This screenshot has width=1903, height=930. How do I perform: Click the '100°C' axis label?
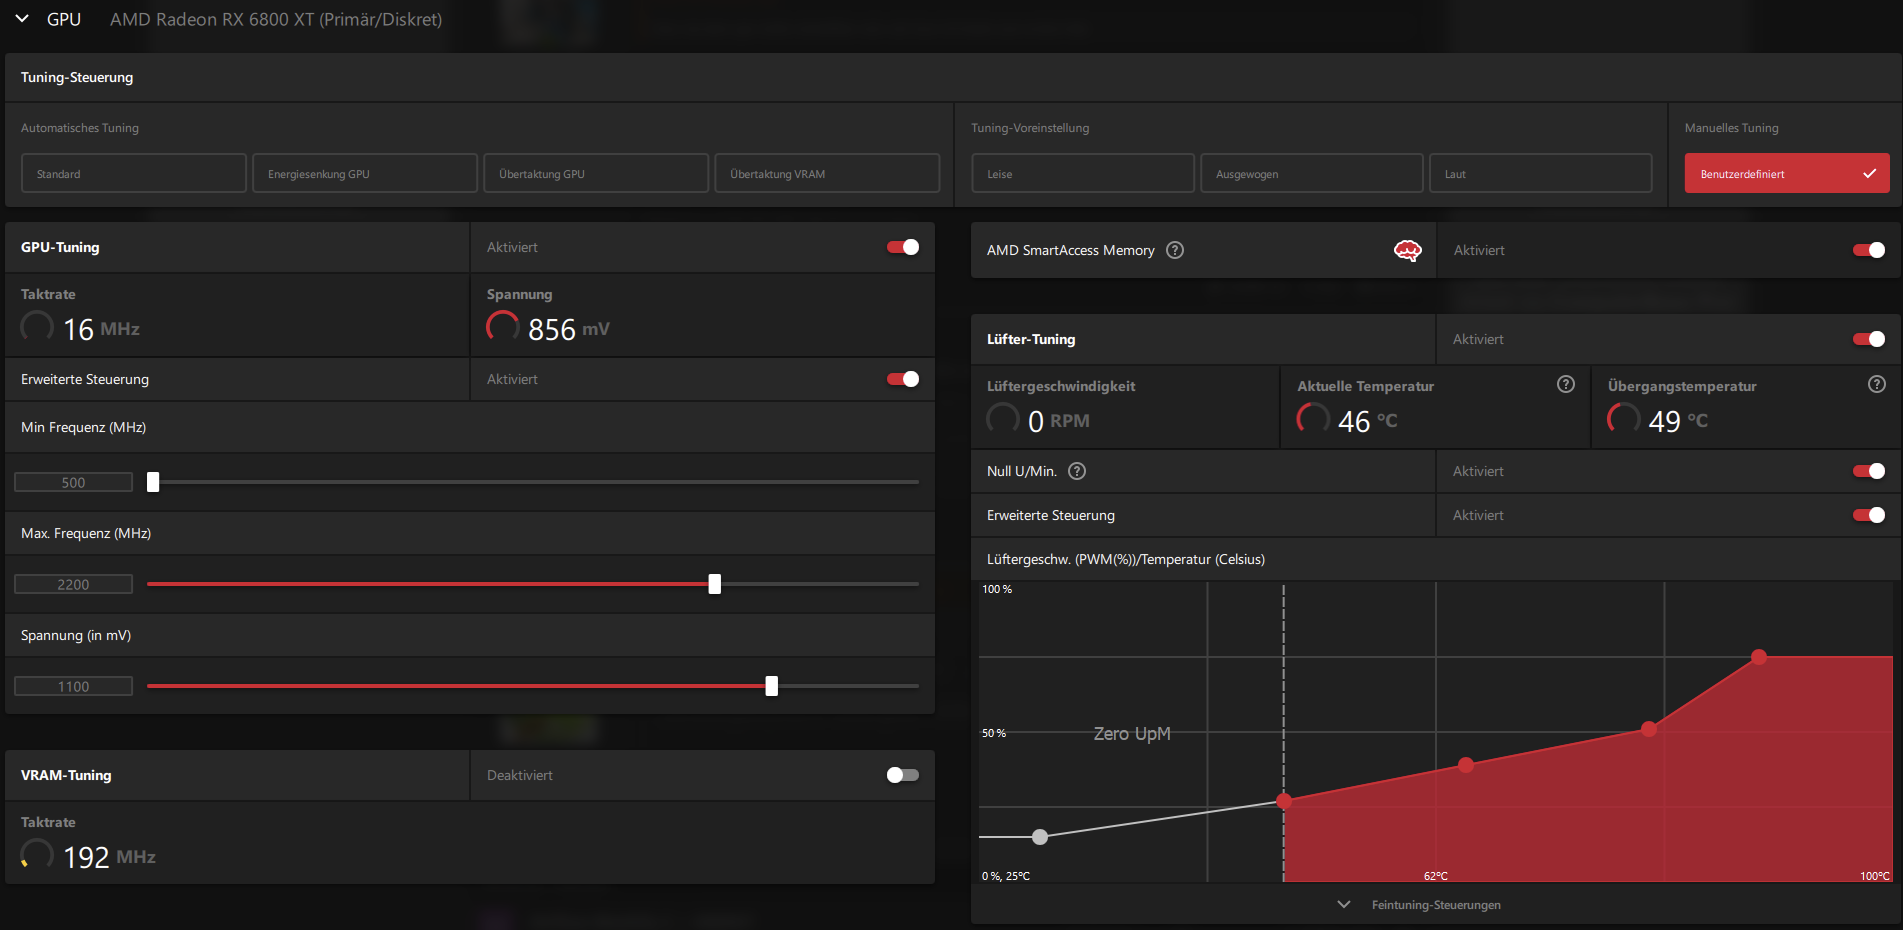pyautogui.click(x=1875, y=876)
